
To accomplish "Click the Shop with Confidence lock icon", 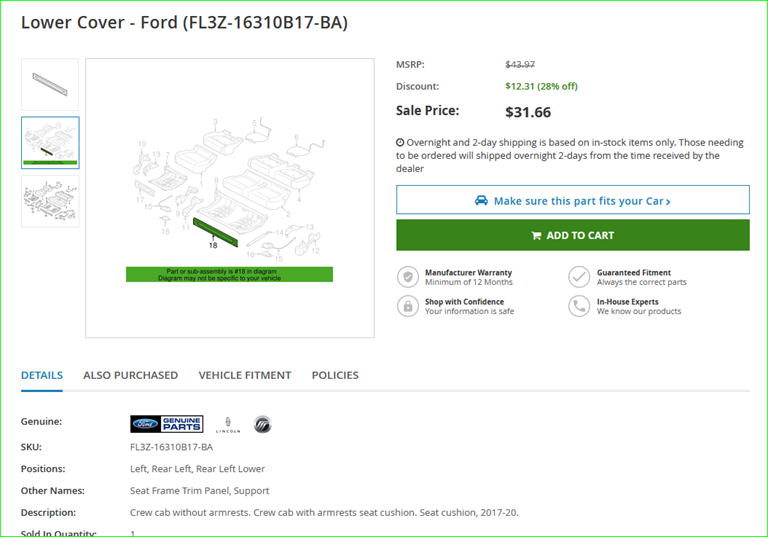I will click(x=408, y=306).
